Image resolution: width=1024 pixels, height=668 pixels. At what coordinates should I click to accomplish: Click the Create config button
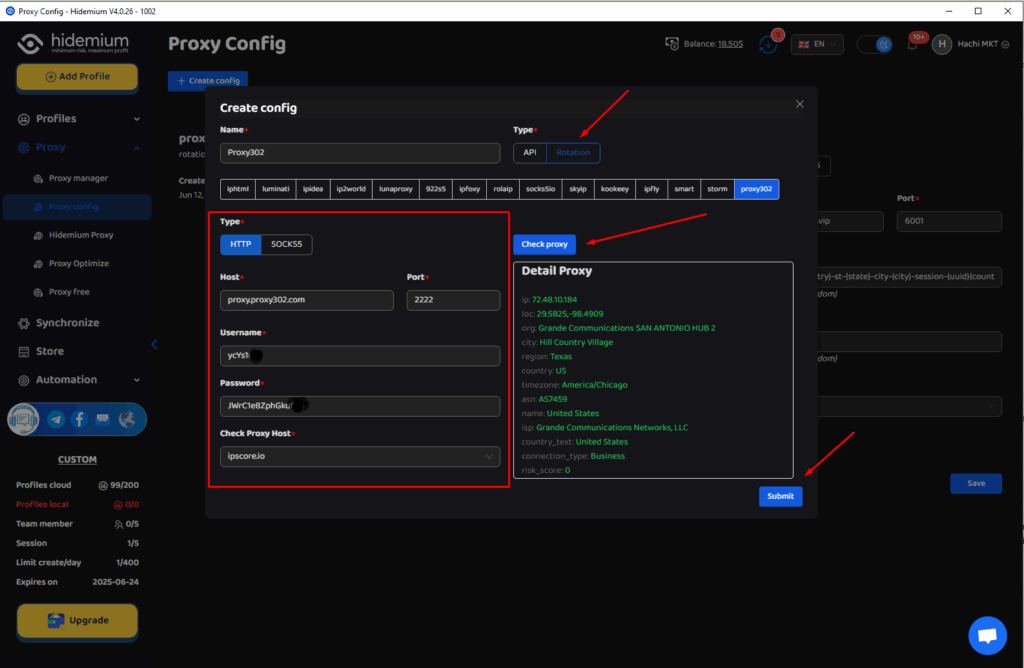click(x=208, y=81)
